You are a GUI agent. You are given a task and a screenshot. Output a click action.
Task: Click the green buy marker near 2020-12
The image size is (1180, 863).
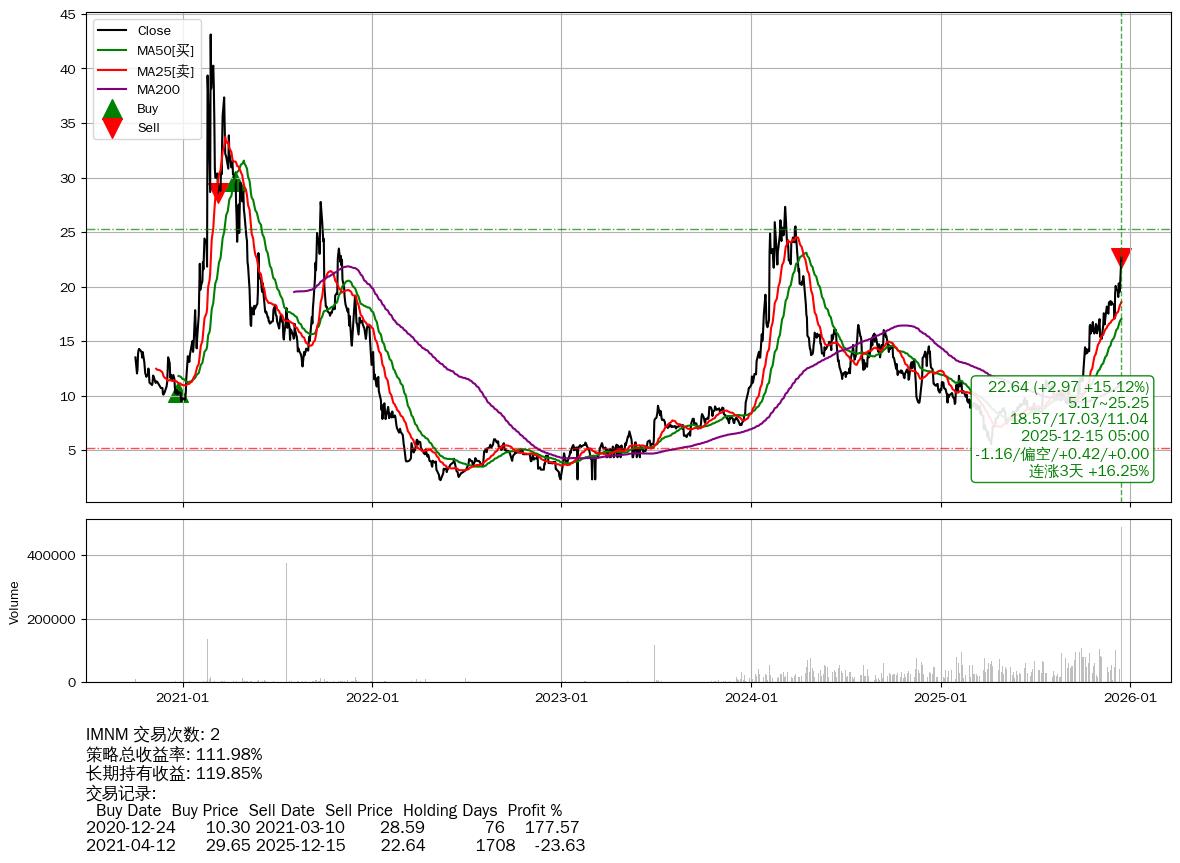tap(178, 394)
